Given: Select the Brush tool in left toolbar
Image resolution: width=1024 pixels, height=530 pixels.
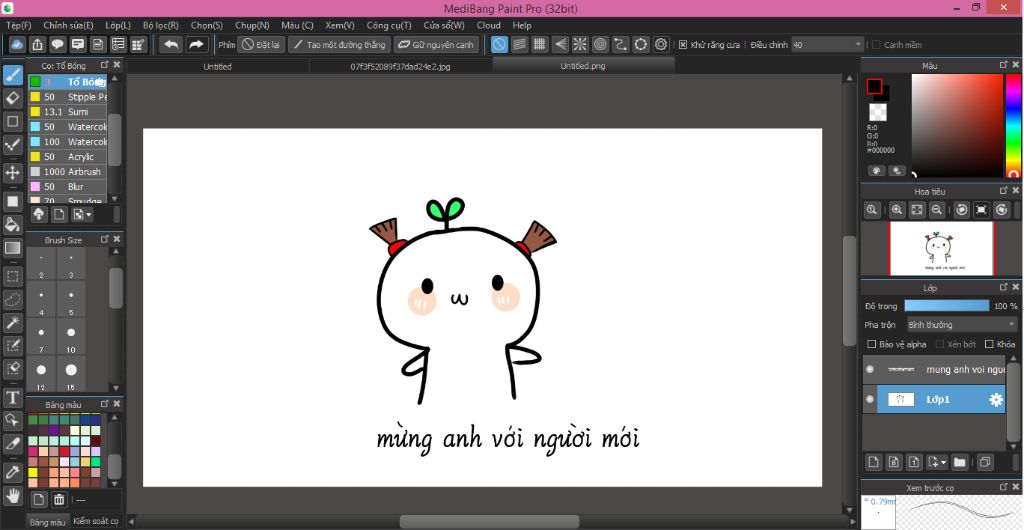Looking at the screenshot, I should click(12, 74).
